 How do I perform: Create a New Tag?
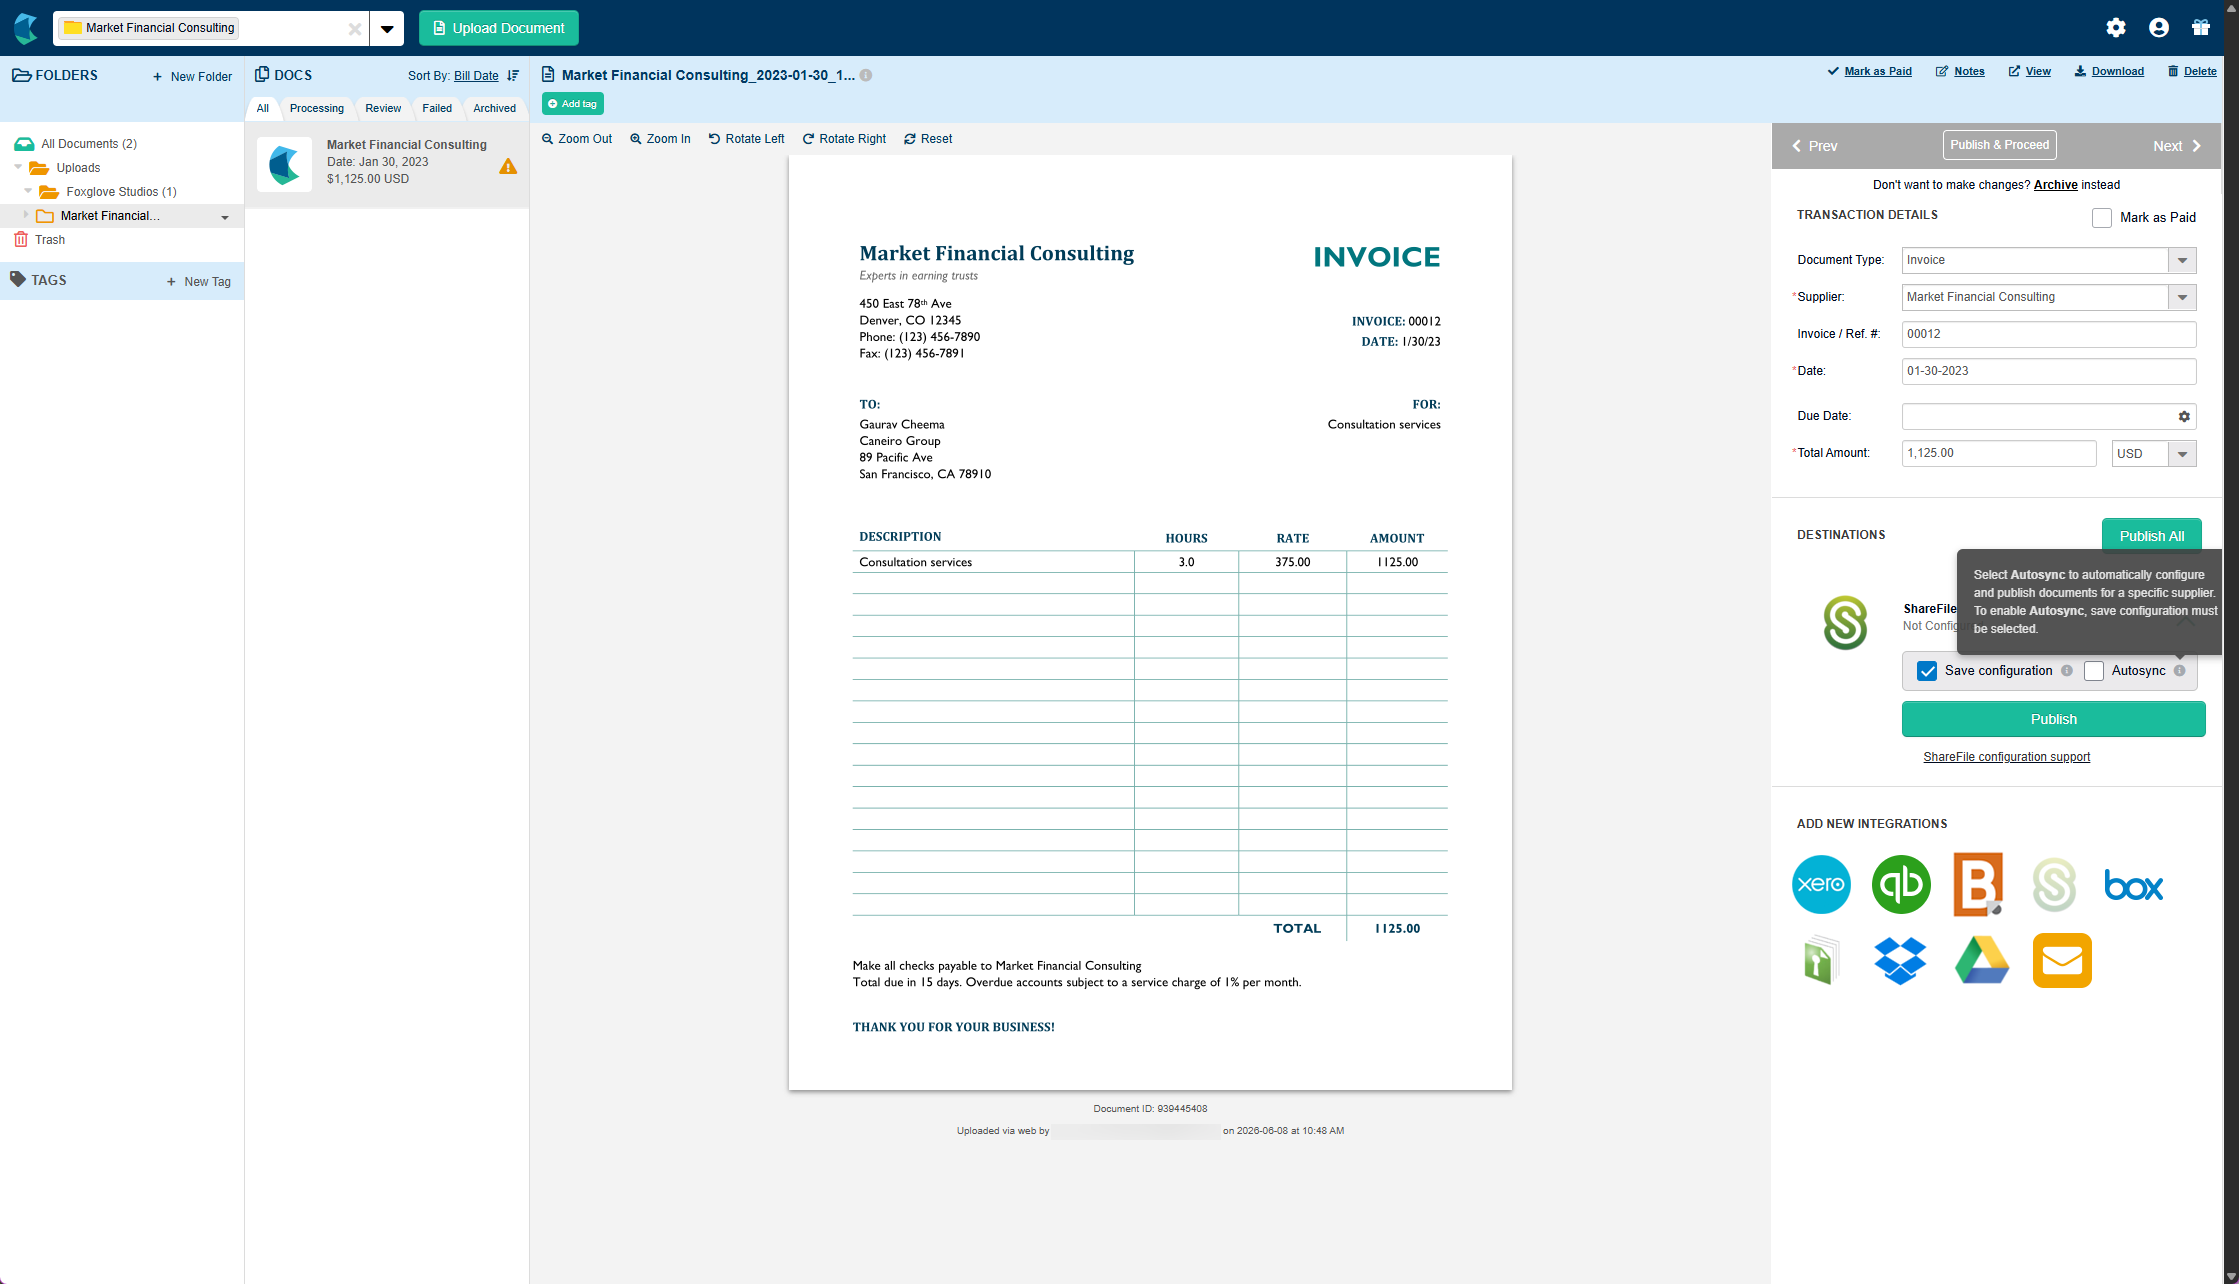[x=198, y=282]
